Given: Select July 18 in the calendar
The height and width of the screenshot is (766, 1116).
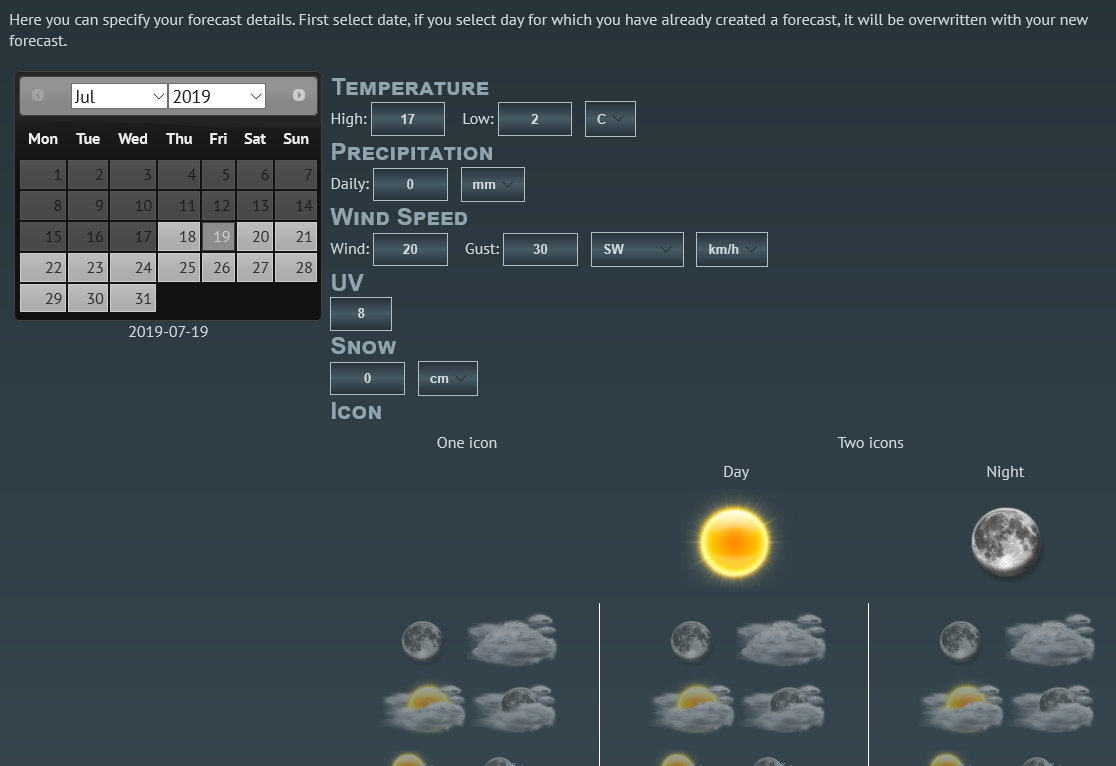Looking at the screenshot, I should (x=179, y=236).
